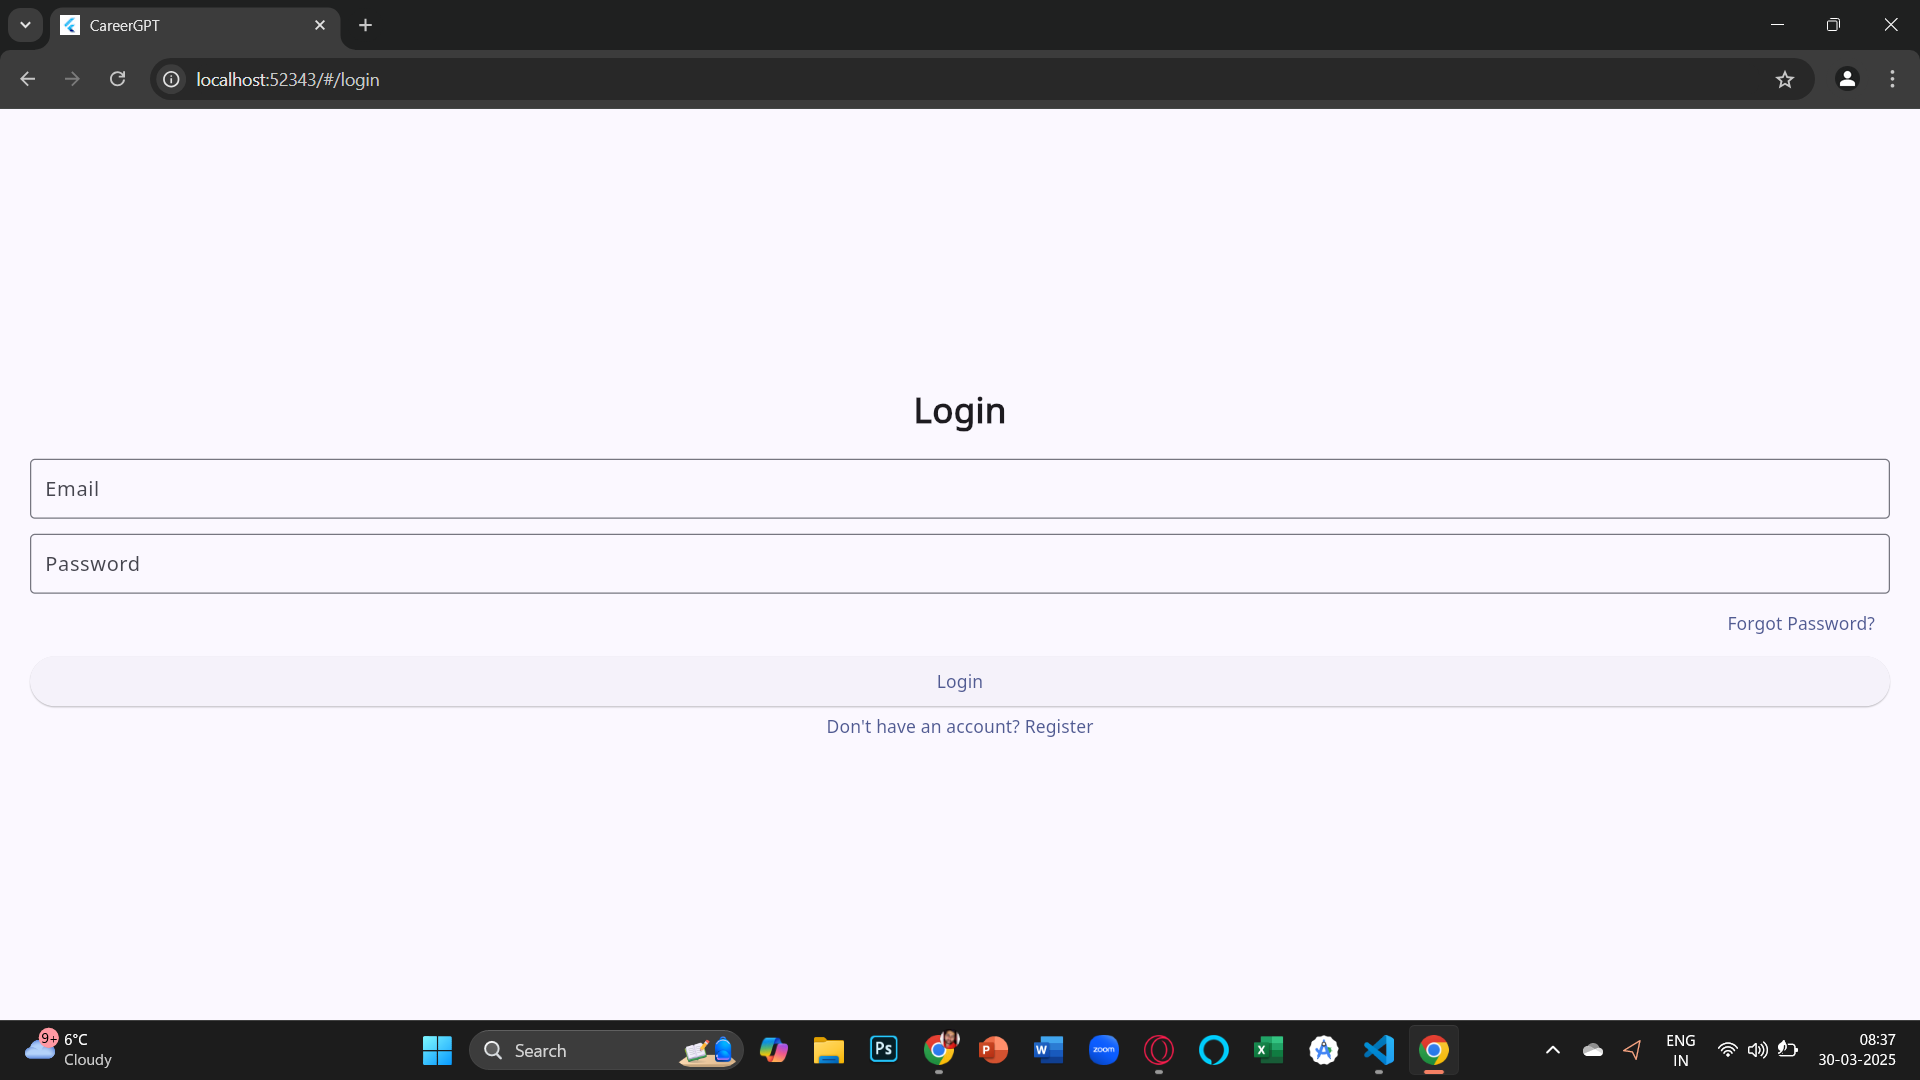View site information icon in address bar
This screenshot has height=1080, width=1920.
coord(172,79)
